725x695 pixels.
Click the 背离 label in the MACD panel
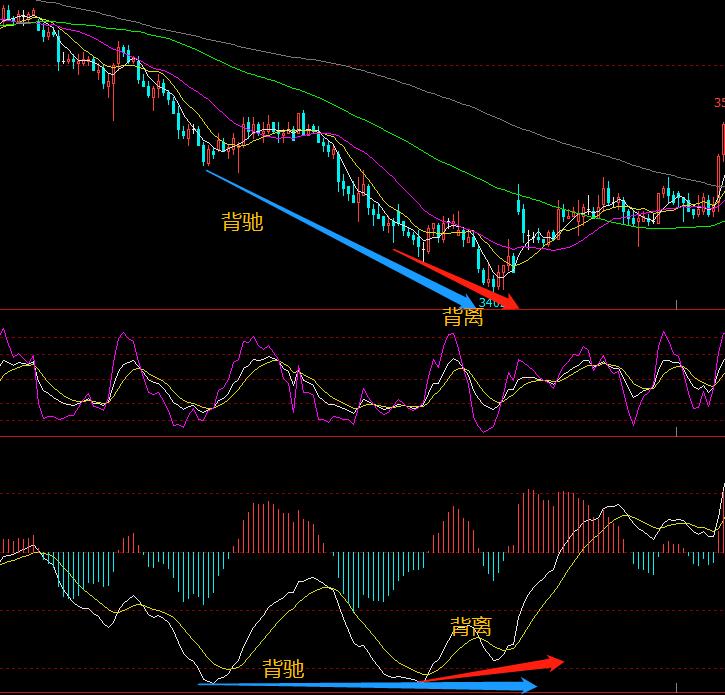(471, 627)
